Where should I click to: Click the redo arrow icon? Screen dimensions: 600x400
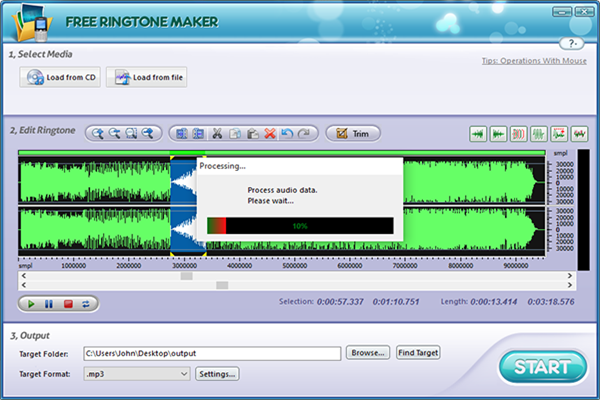(305, 133)
